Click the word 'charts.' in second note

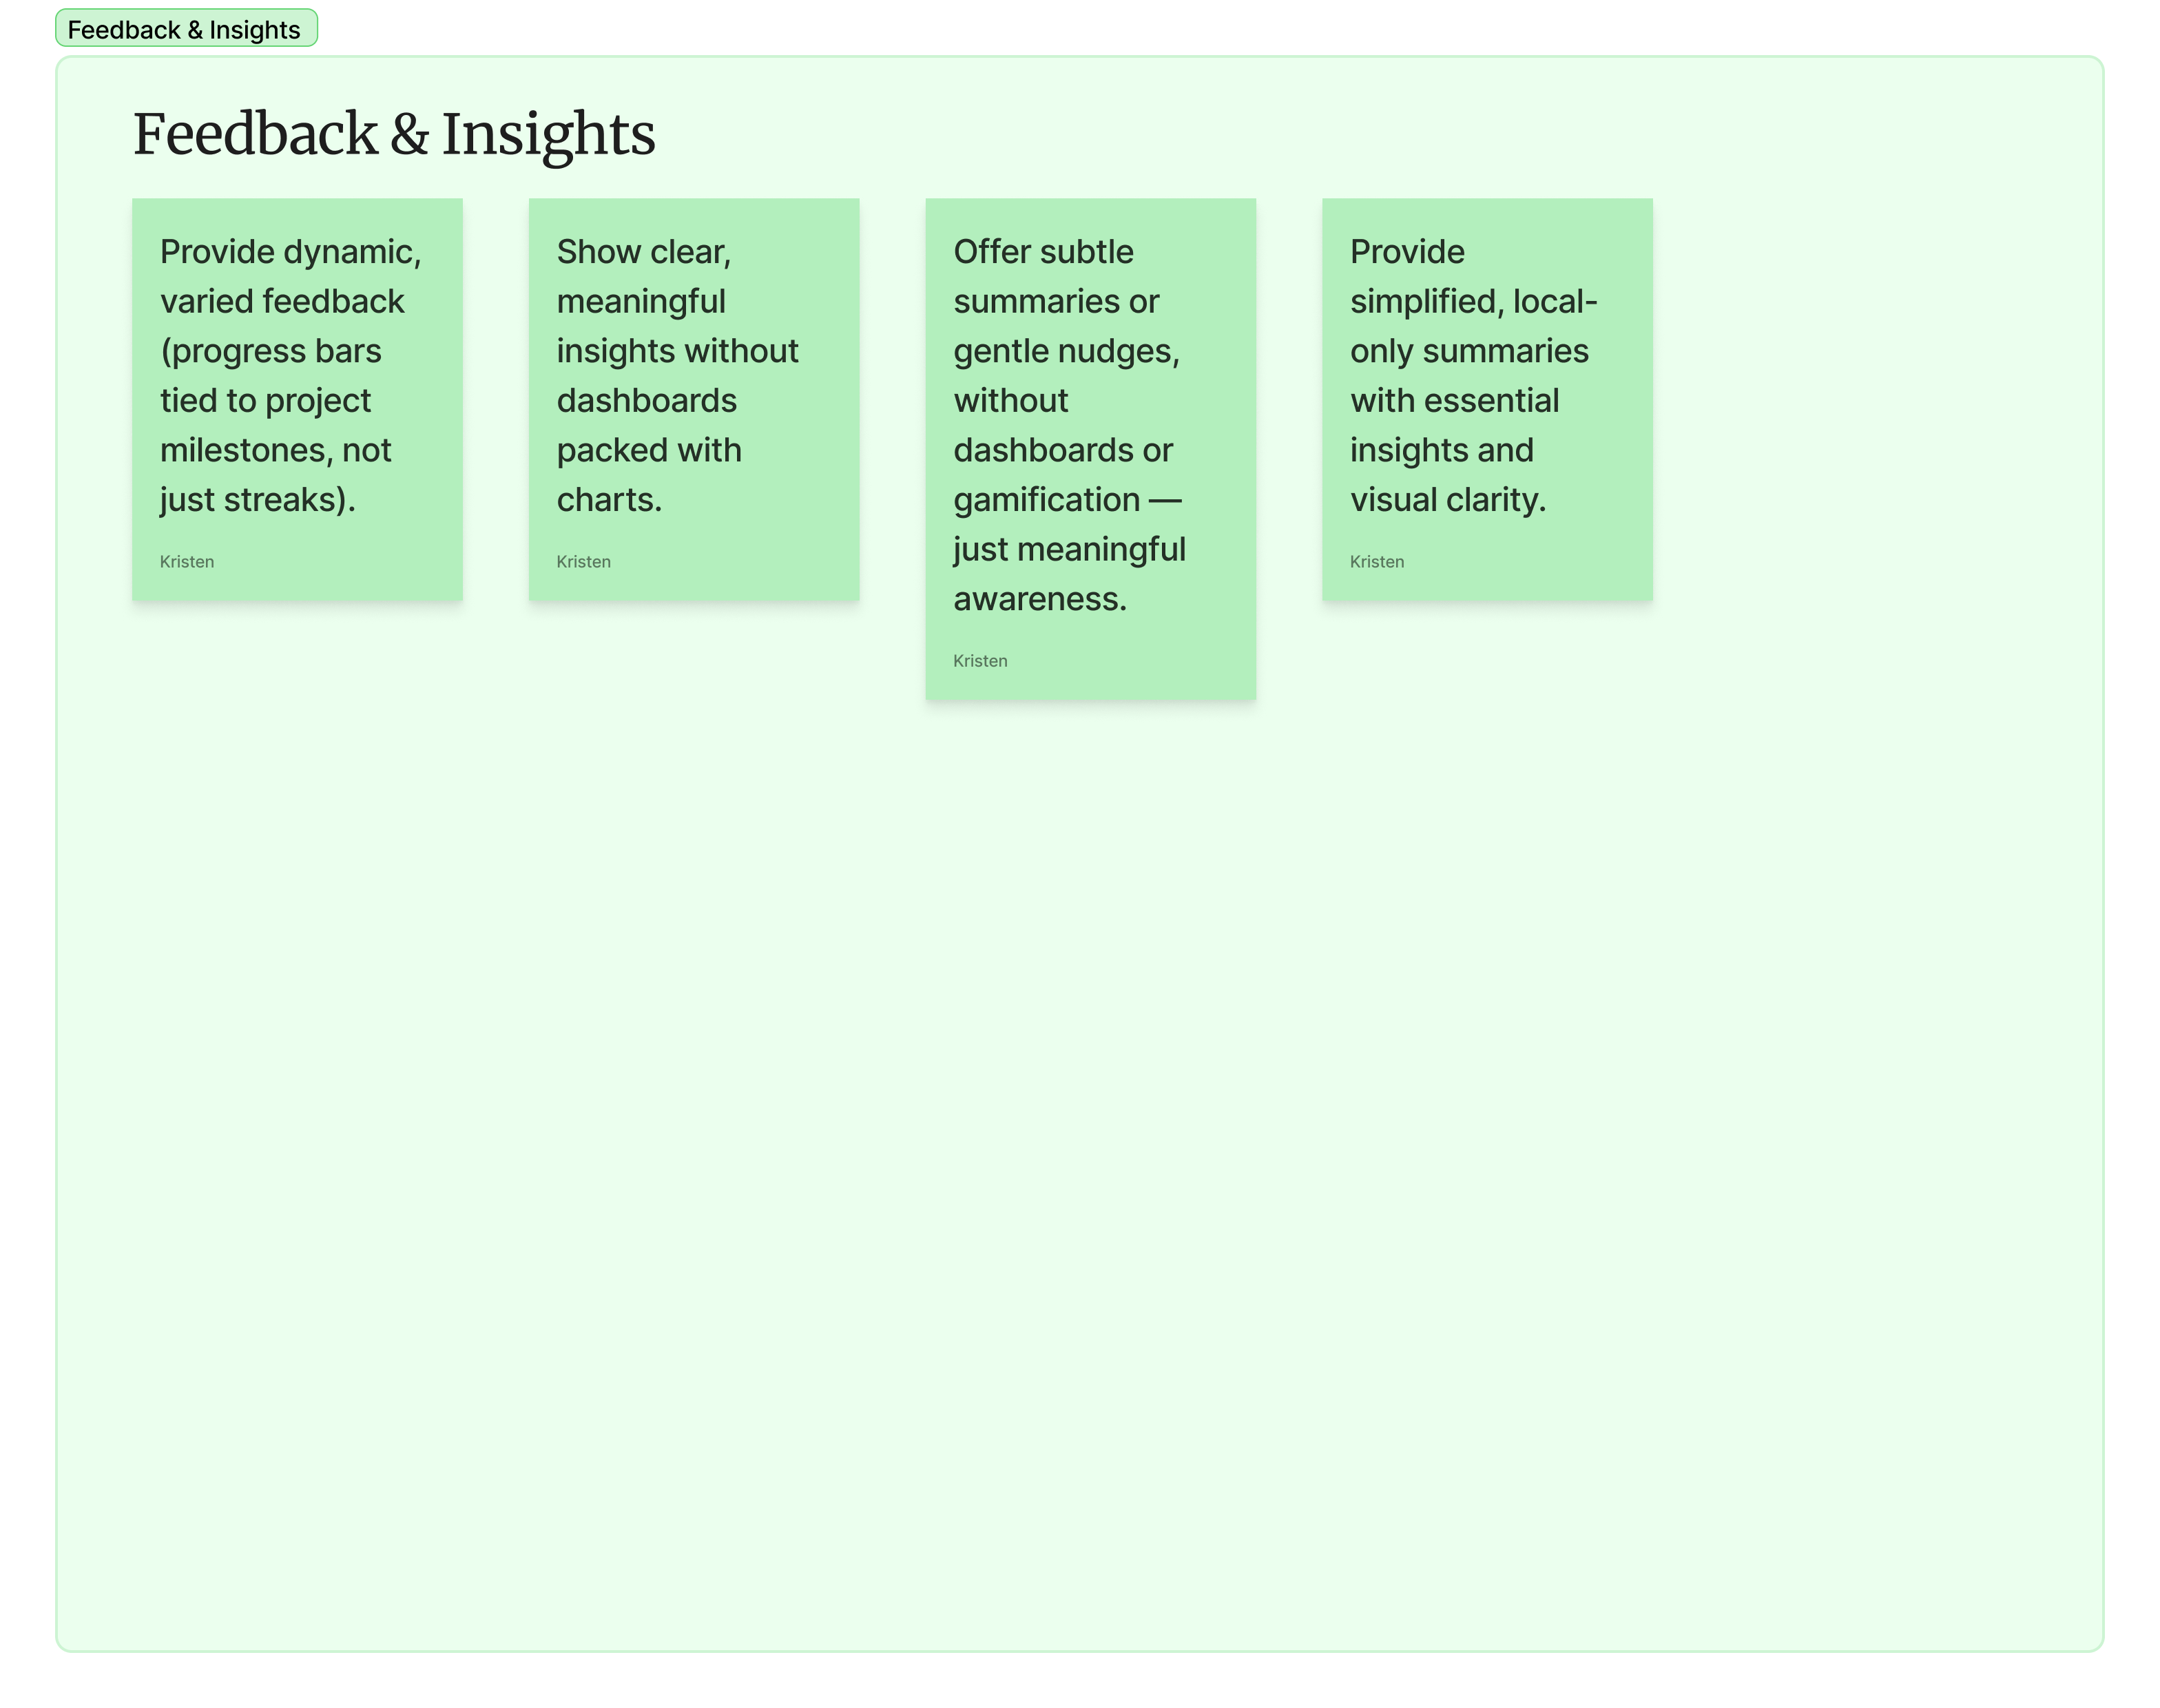609,500
